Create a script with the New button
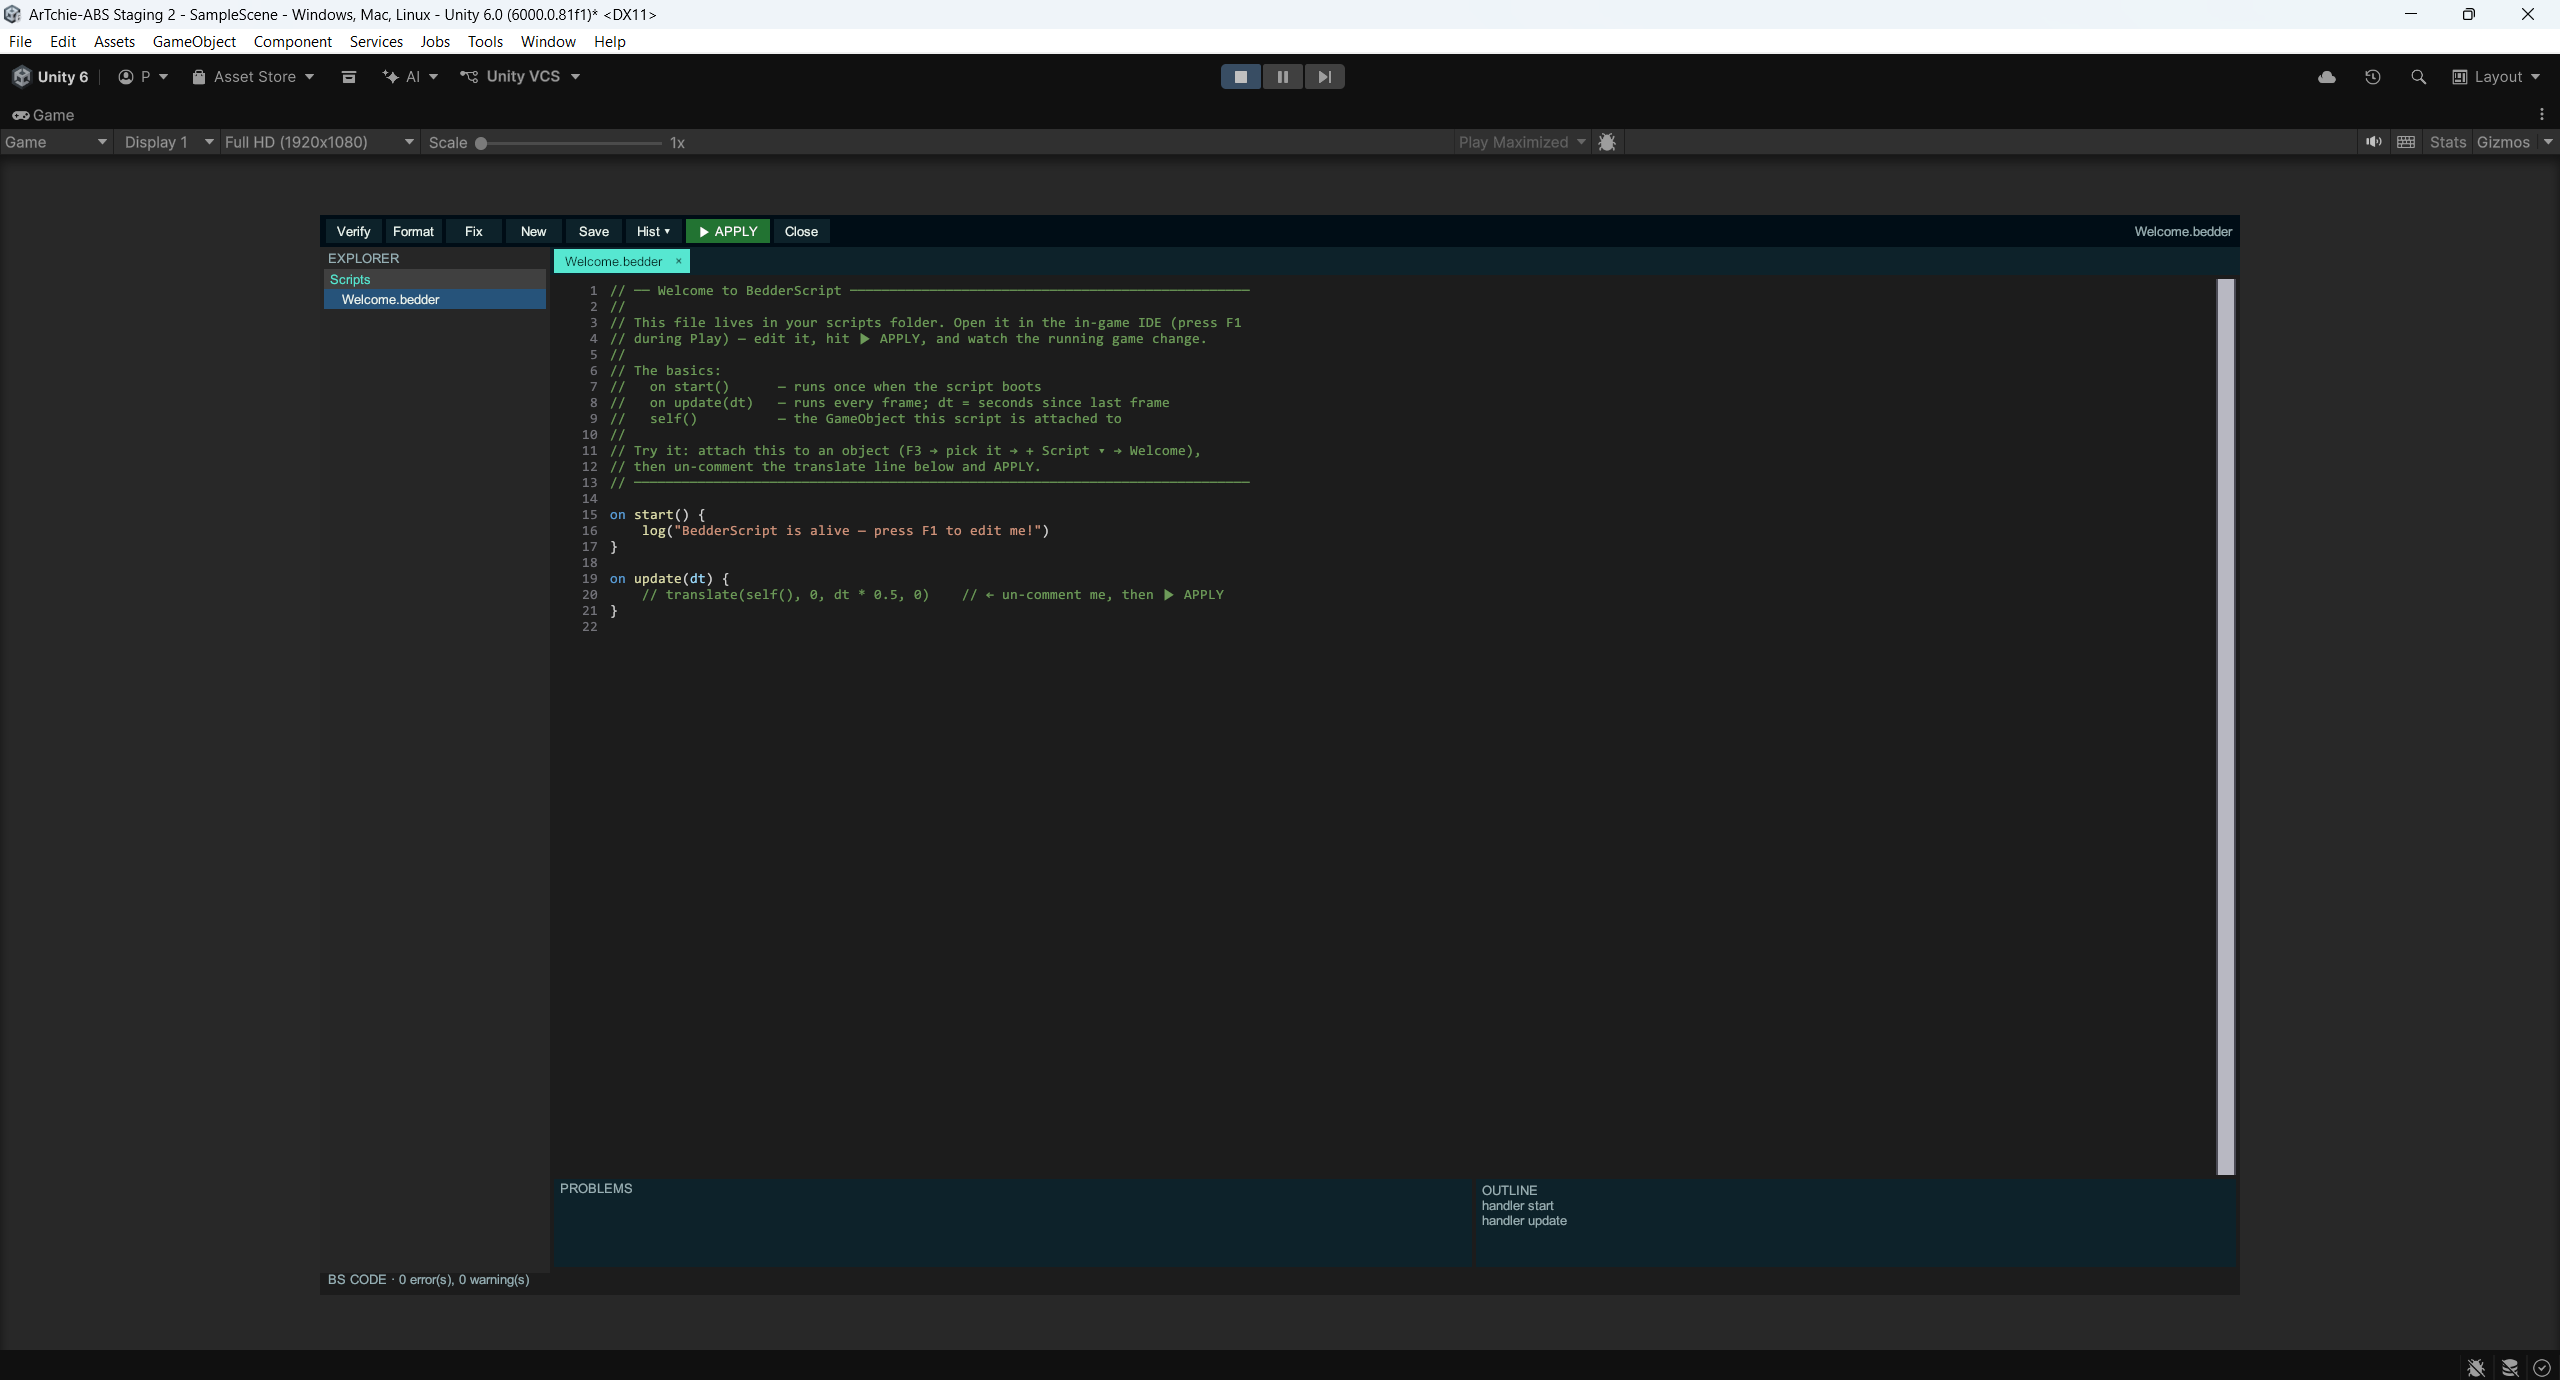Screen dimensions: 2560x1380 pos(533,231)
